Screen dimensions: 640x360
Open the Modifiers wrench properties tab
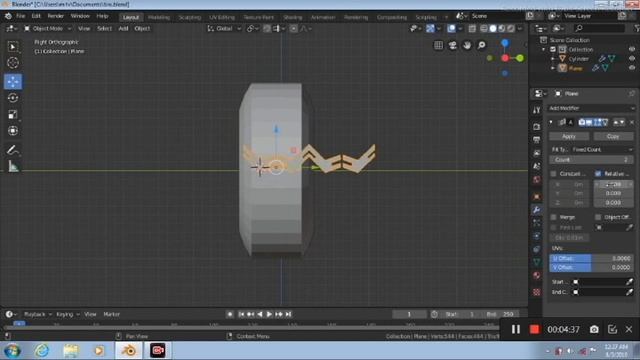tap(537, 210)
